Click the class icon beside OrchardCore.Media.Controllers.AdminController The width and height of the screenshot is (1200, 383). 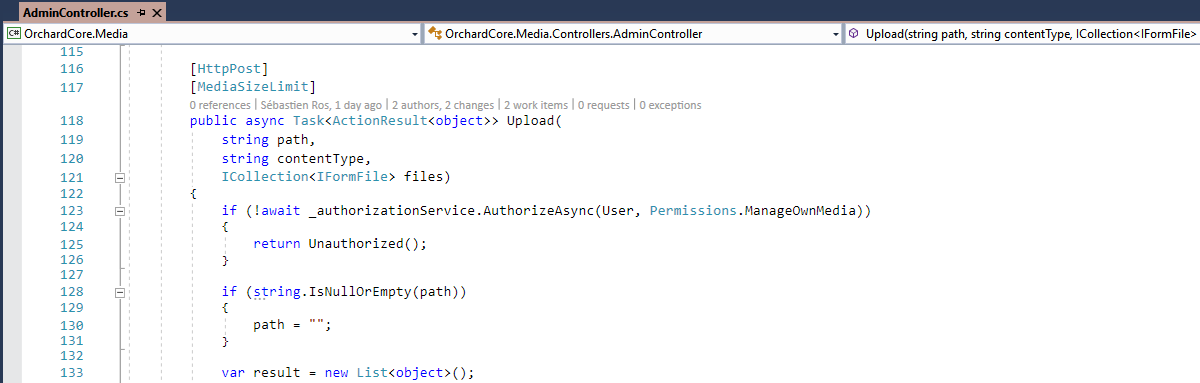click(x=436, y=33)
